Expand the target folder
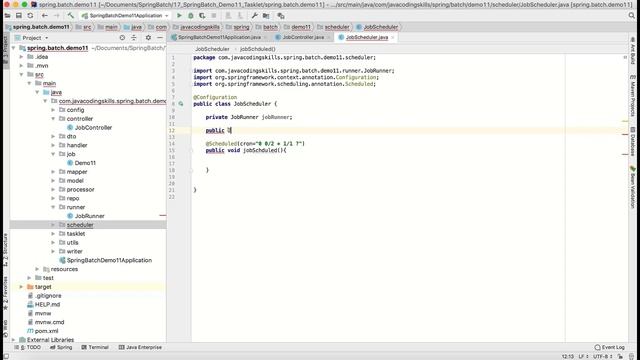 pos(21,287)
